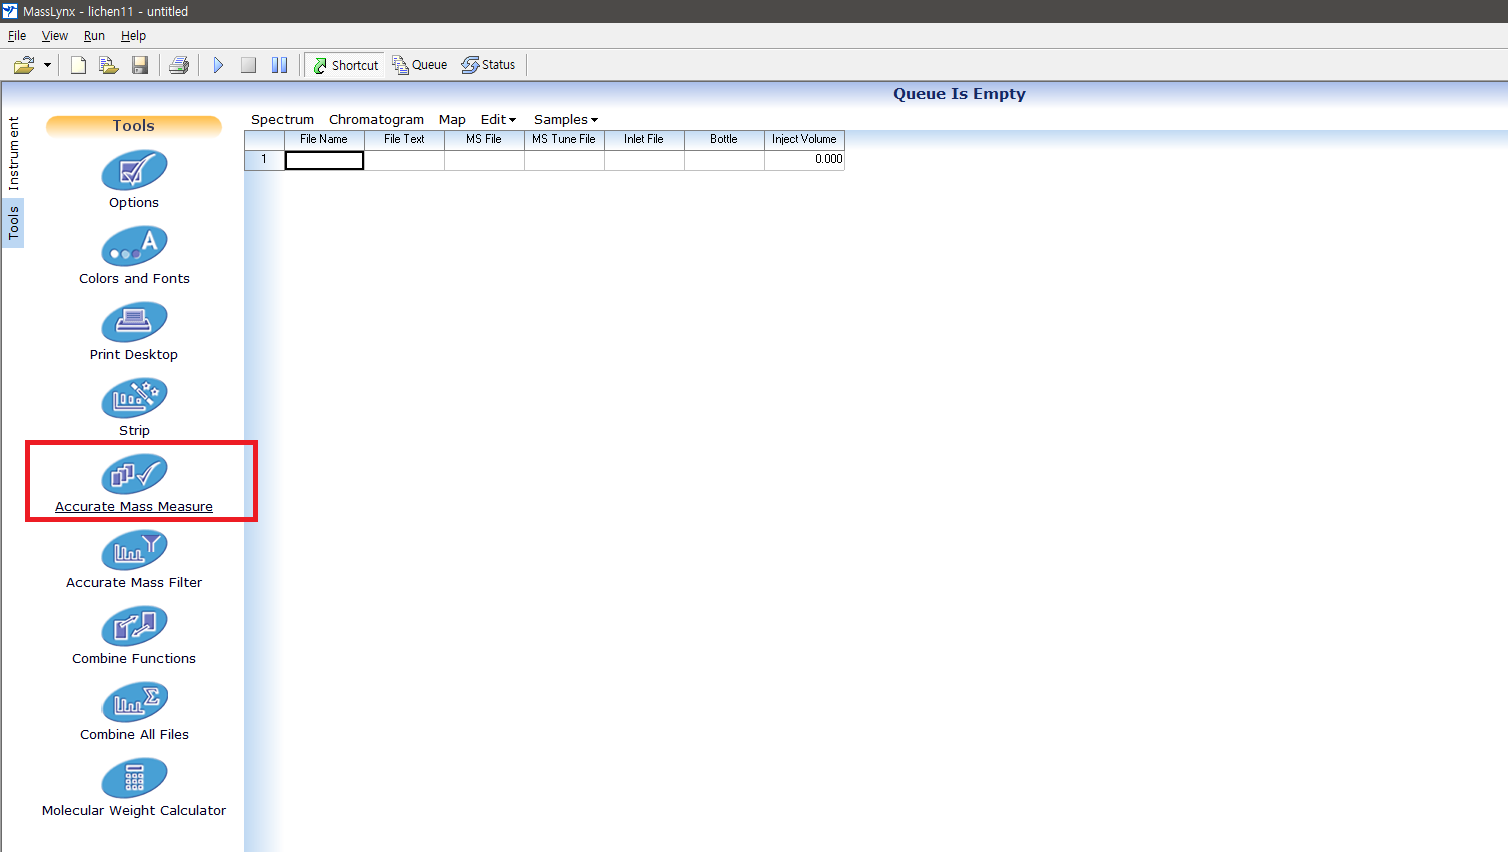This screenshot has height=852, width=1508.
Task: Click the File Text column header
Action: click(x=404, y=140)
